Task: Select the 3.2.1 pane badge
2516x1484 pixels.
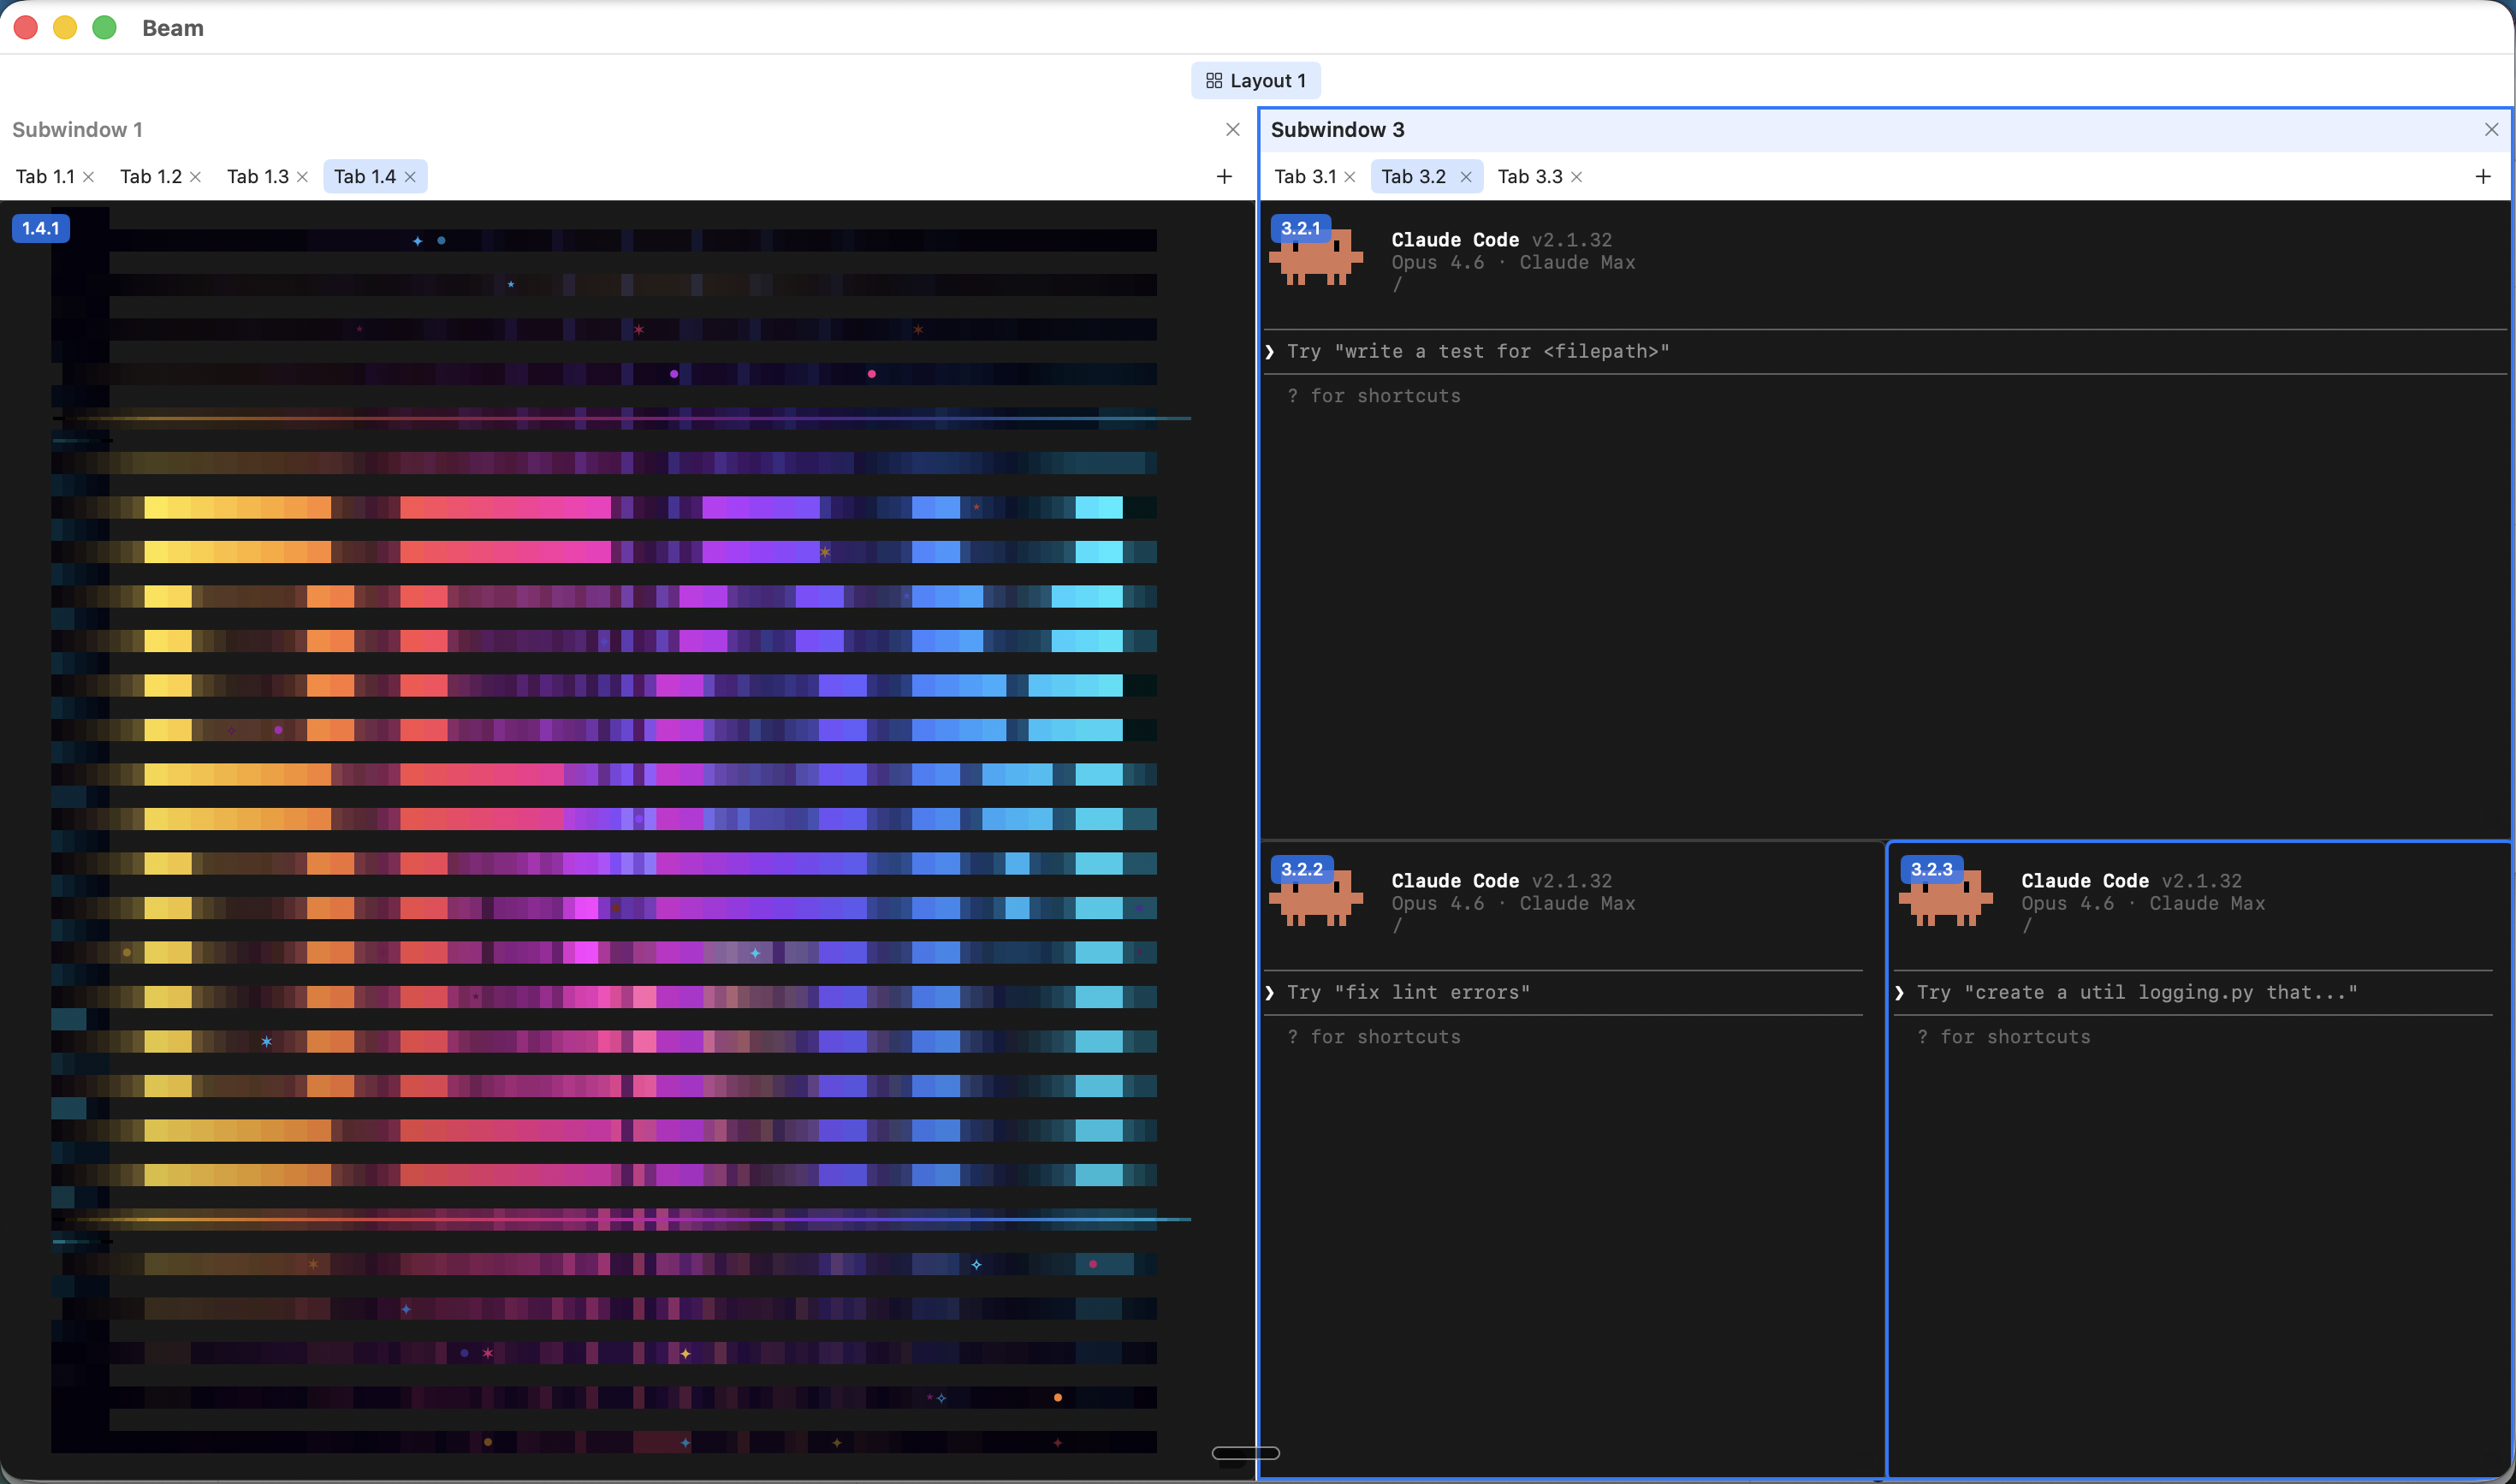Action: pyautogui.click(x=1300, y=228)
